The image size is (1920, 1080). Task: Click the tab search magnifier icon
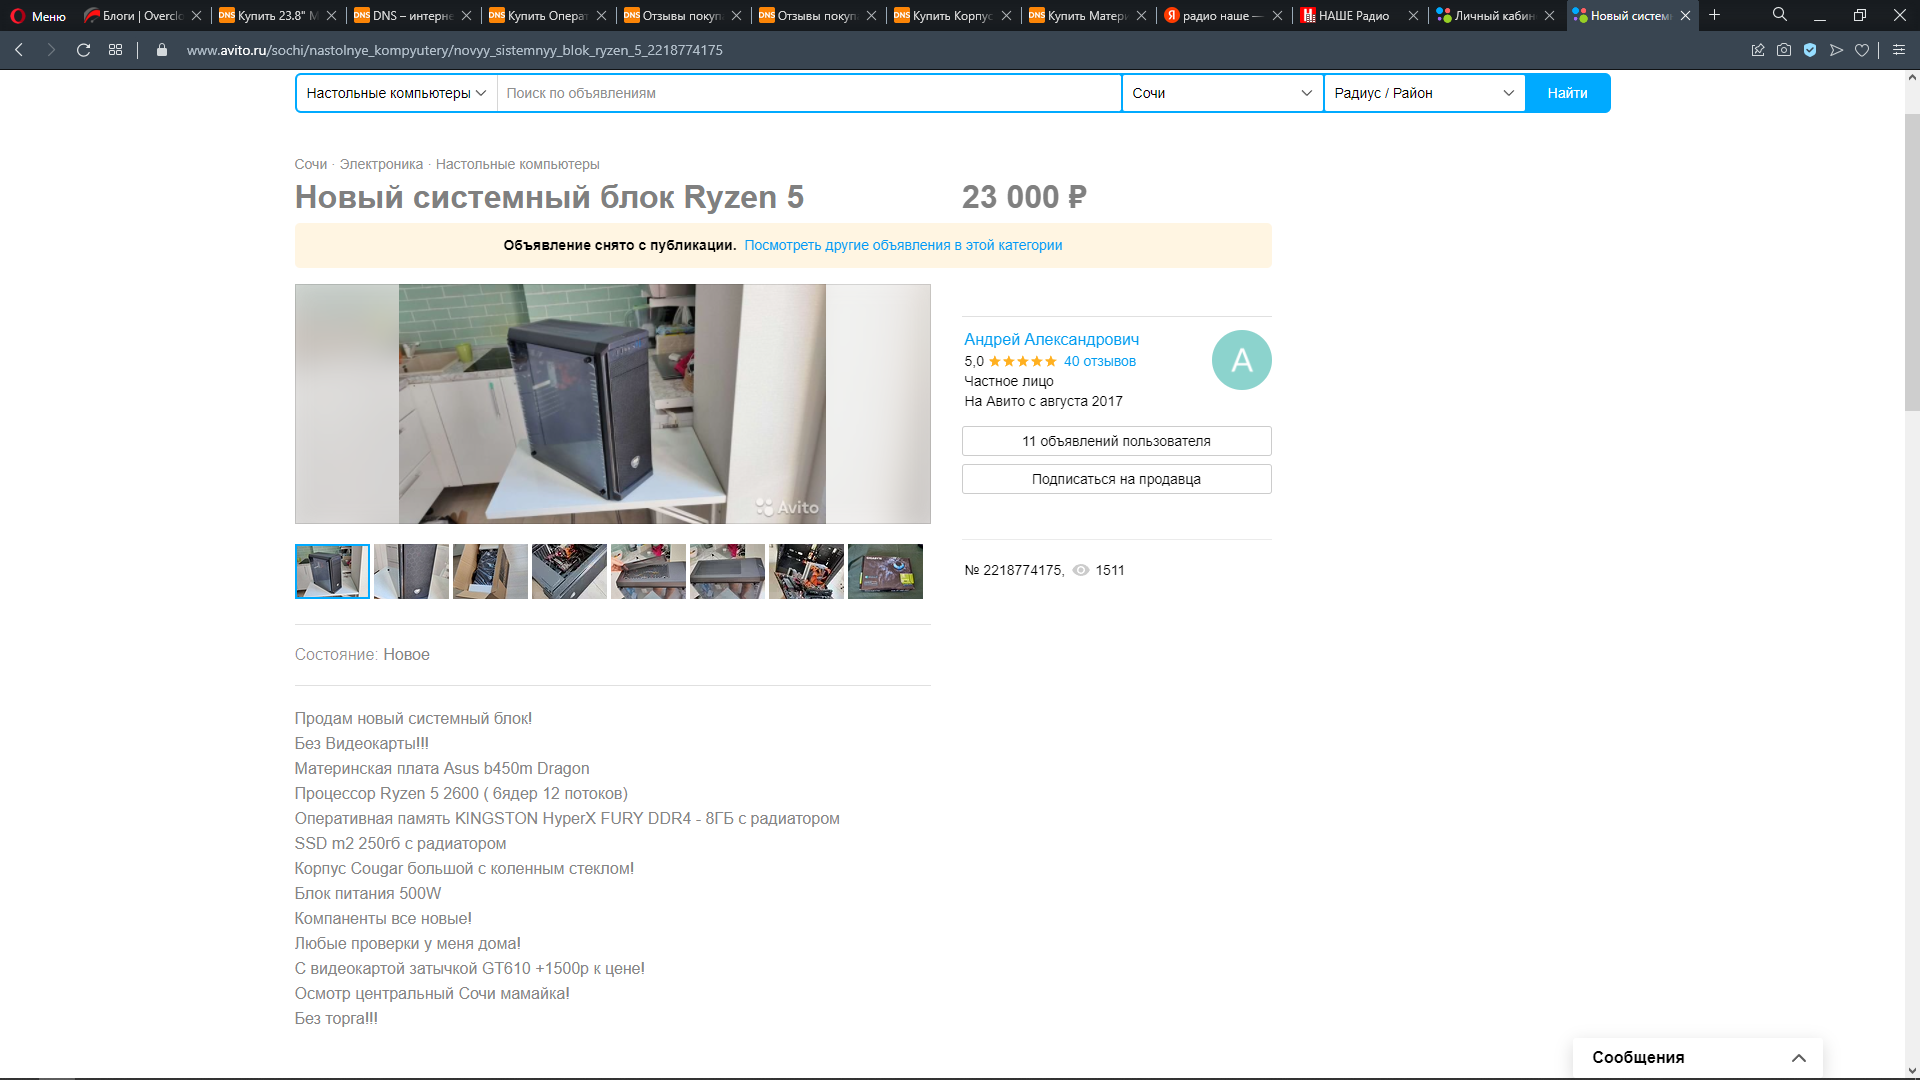click(x=1780, y=15)
